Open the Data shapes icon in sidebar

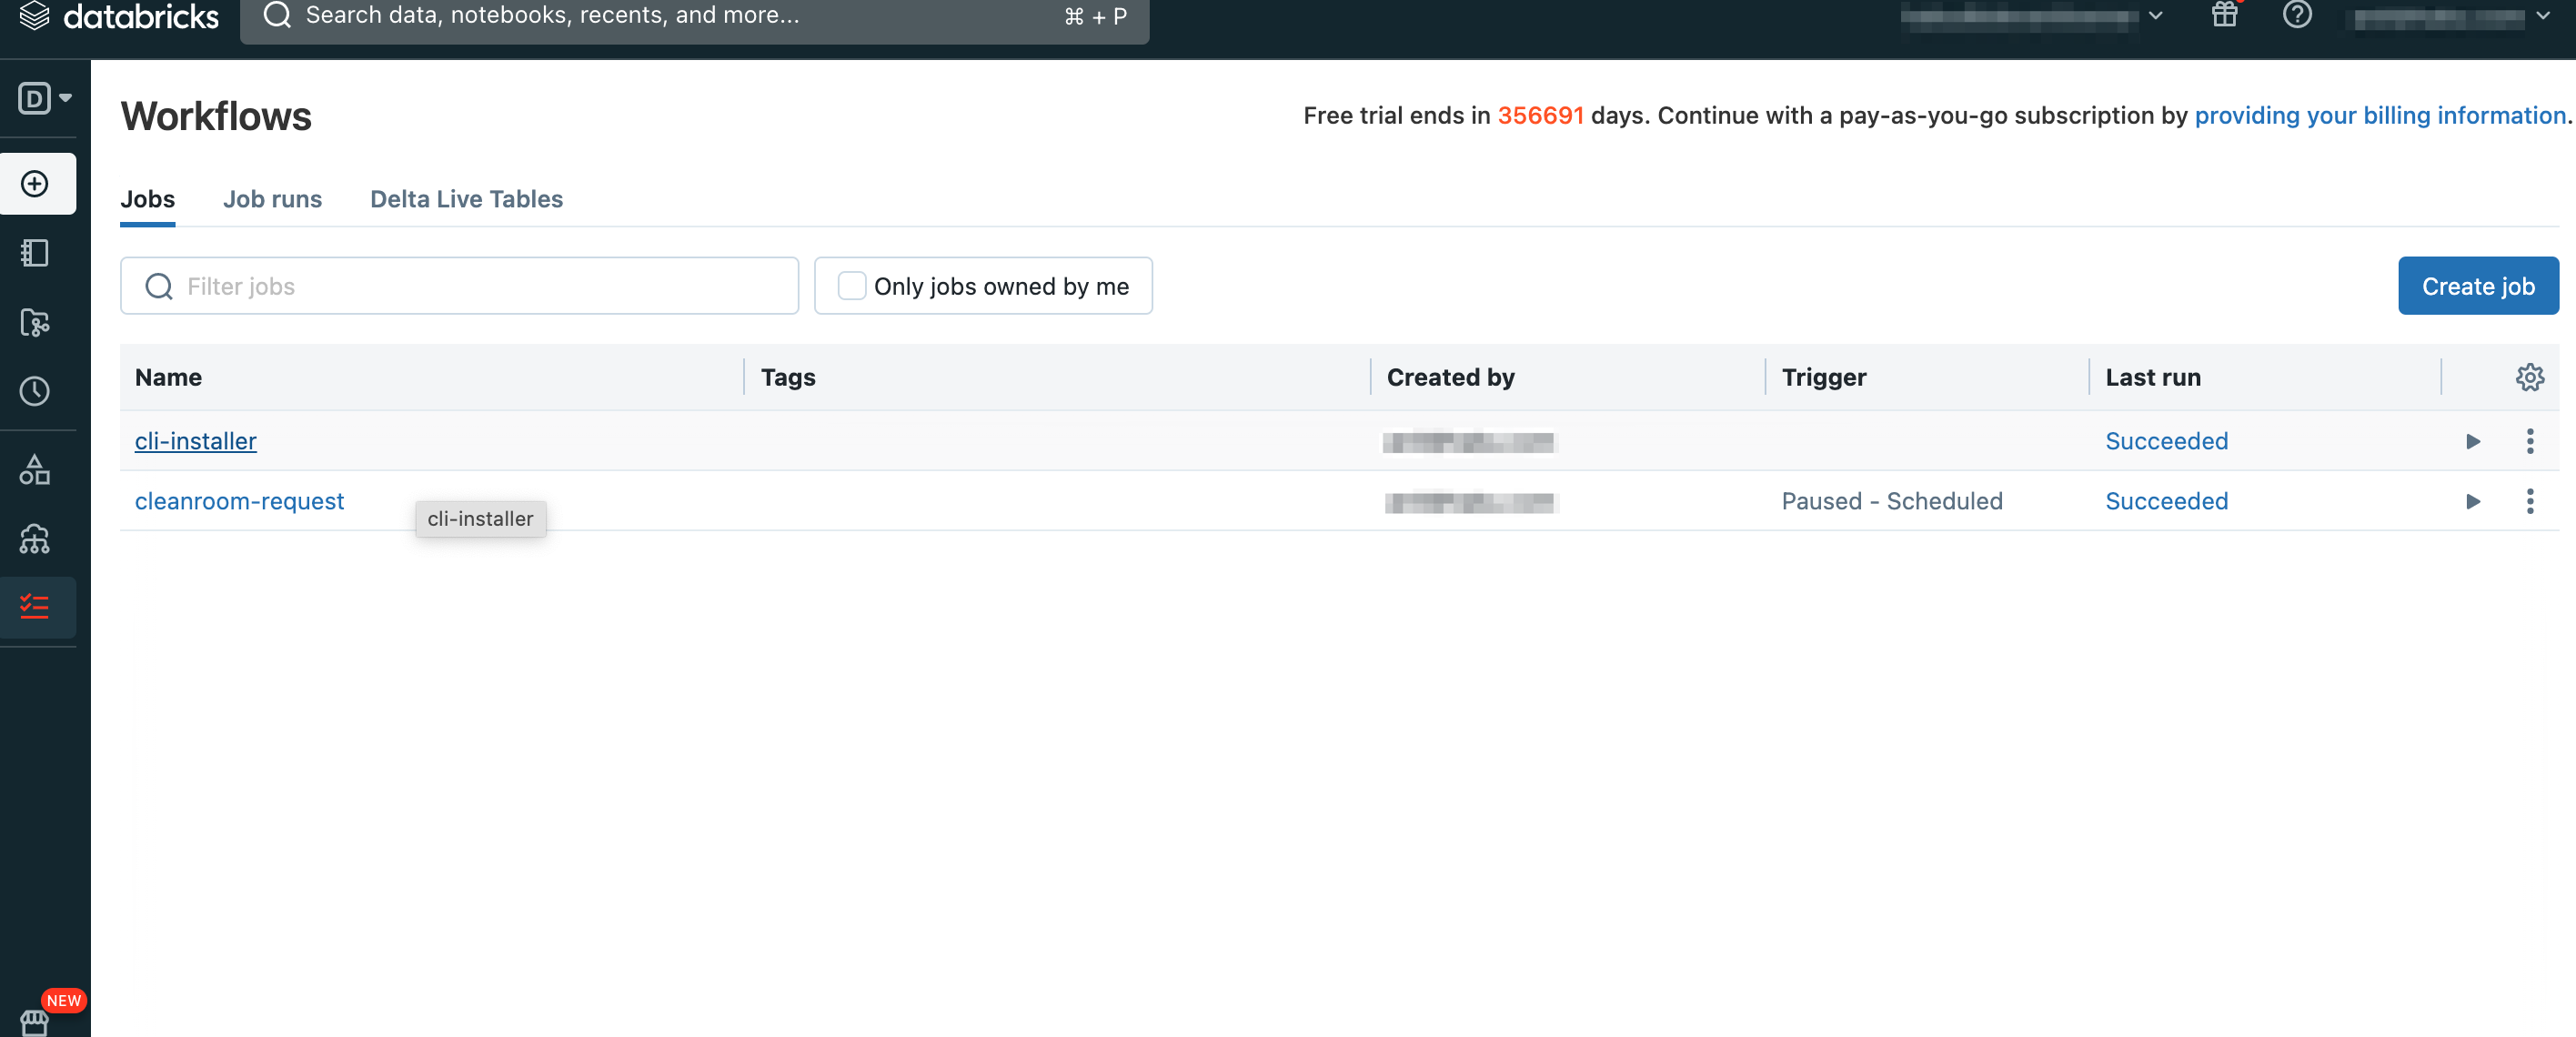click(x=35, y=469)
